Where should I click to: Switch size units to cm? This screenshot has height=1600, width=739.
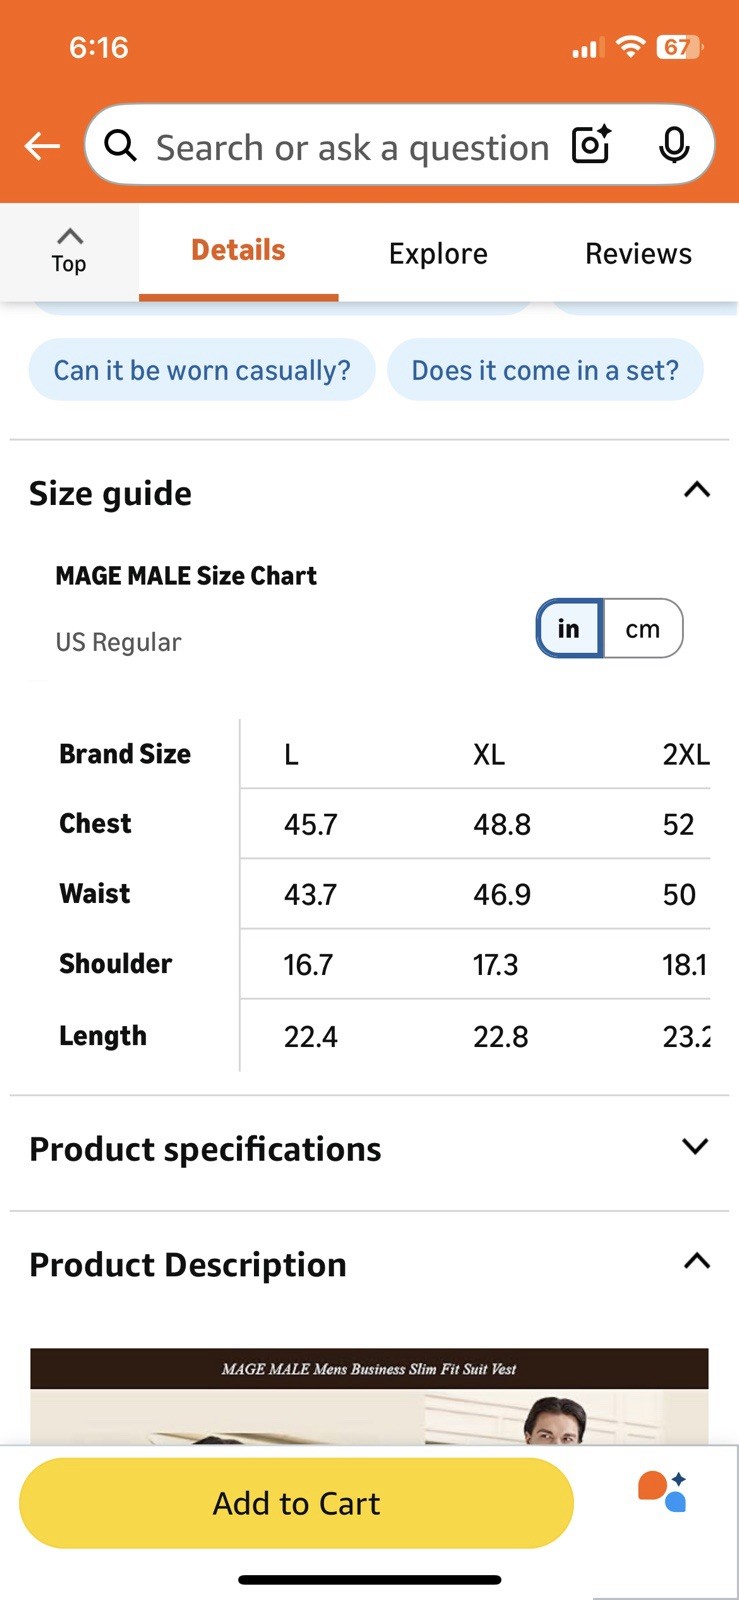tap(643, 628)
